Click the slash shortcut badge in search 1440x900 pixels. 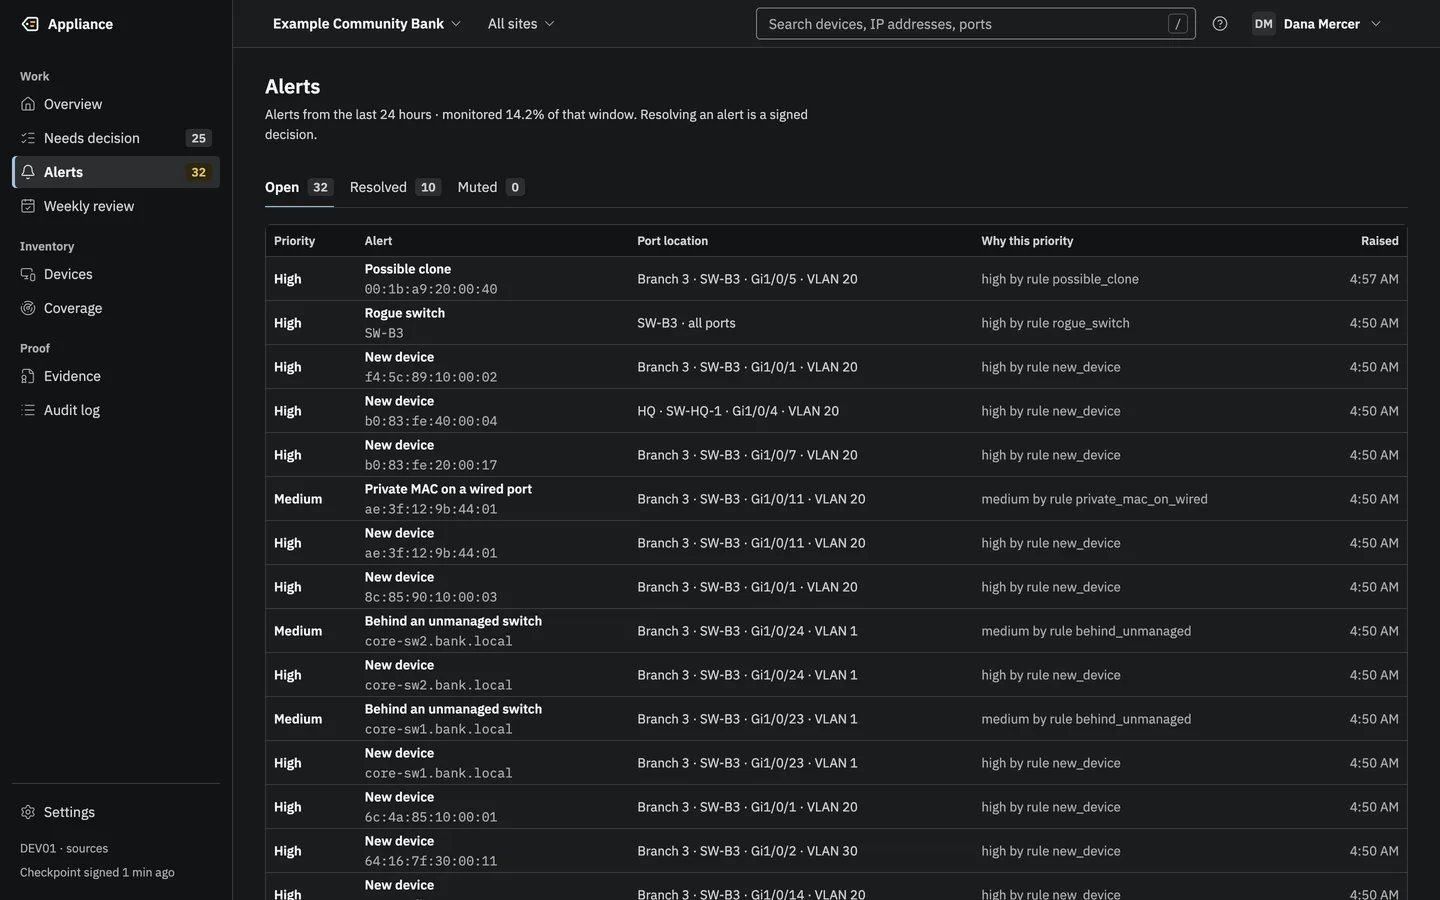point(1178,24)
